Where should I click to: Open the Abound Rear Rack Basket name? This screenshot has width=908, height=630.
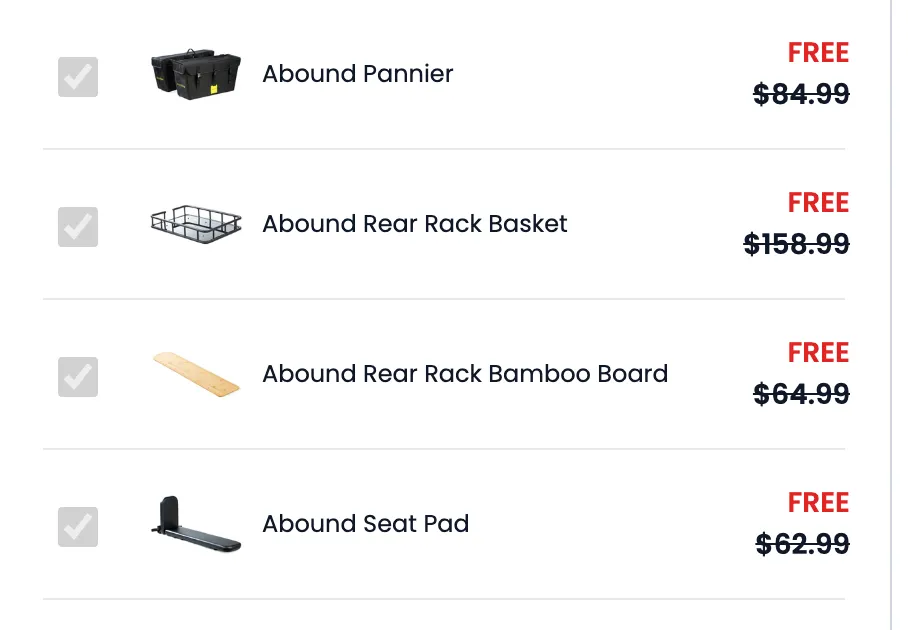[415, 224]
